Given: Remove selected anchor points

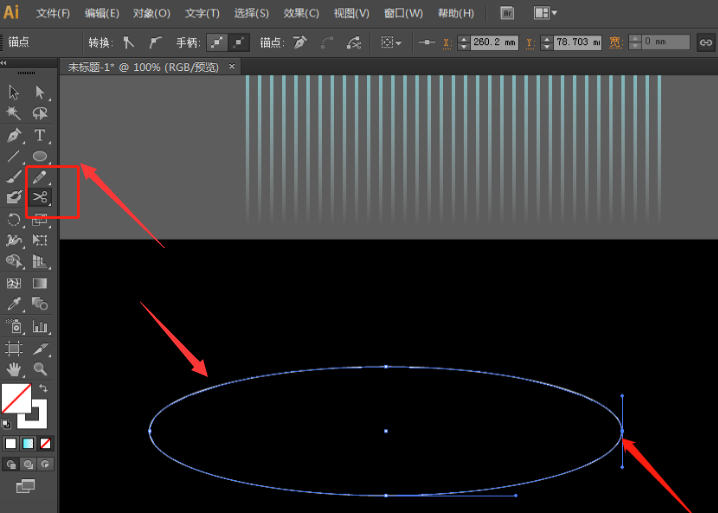Looking at the screenshot, I should (300, 43).
